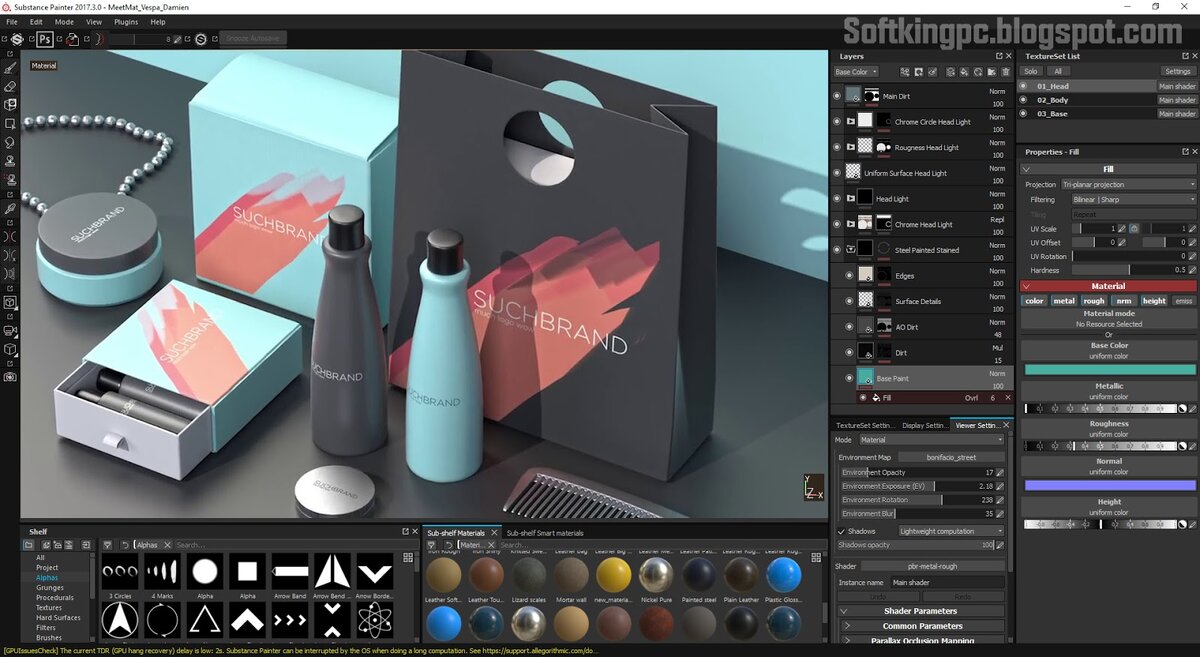
Task: Click the teal Base Color swatch
Action: [x=1108, y=369]
